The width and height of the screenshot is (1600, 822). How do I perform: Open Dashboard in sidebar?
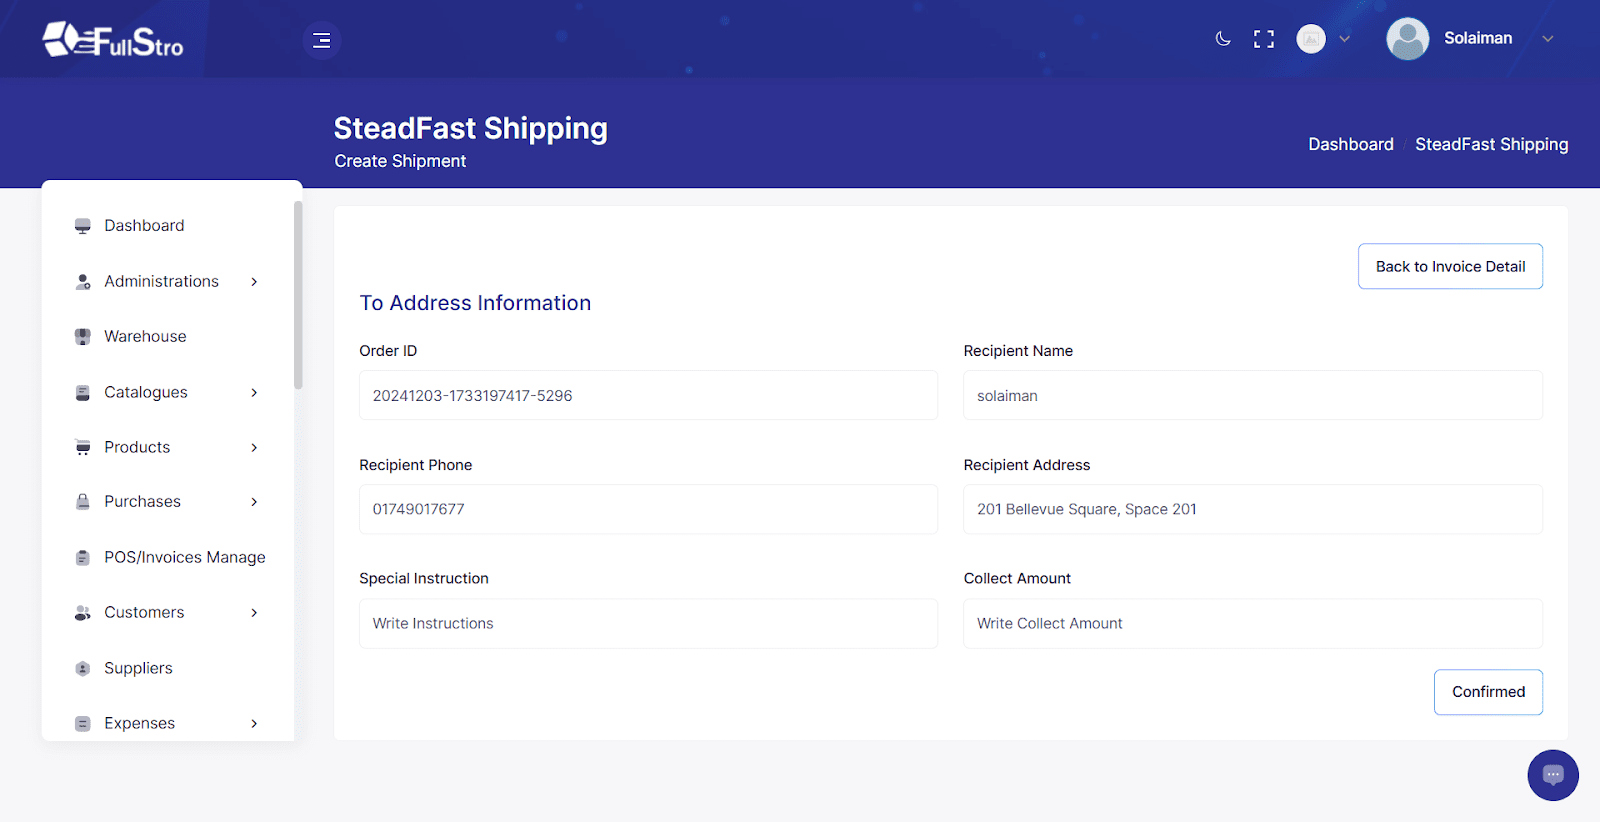click(x=144, y=226)
